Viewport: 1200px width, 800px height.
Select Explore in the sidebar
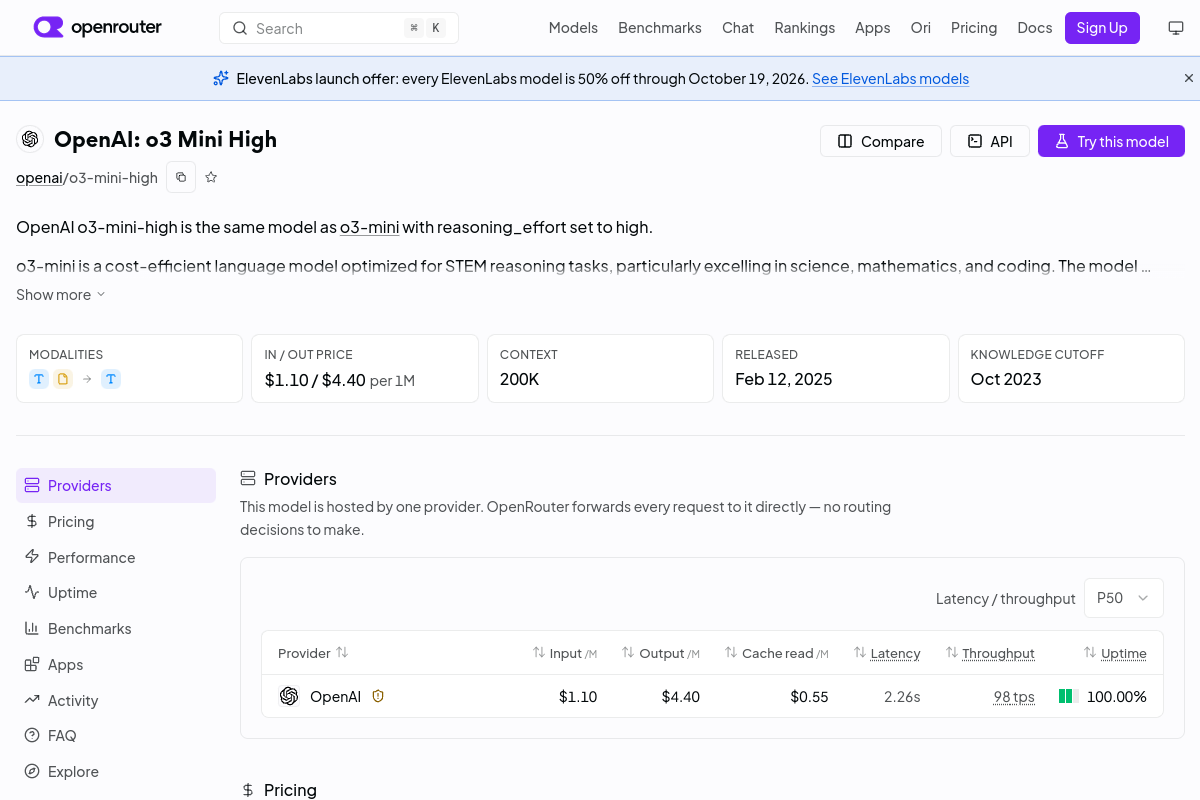click(116, 771)
